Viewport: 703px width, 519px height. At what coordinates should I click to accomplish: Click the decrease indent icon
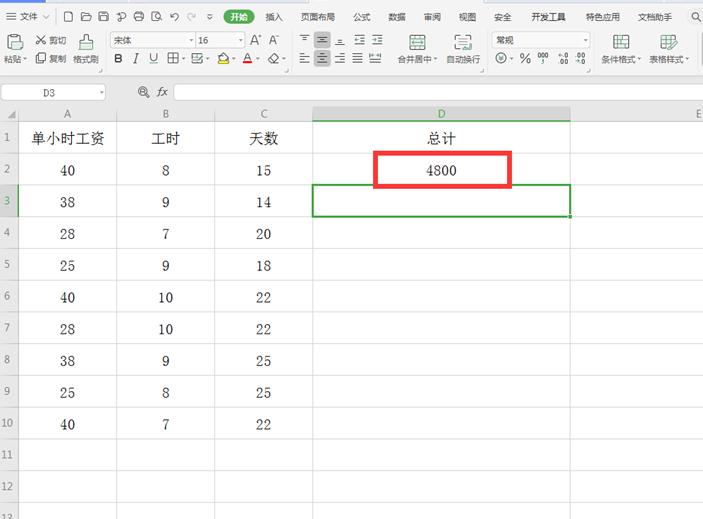click(x=360, y=40)
